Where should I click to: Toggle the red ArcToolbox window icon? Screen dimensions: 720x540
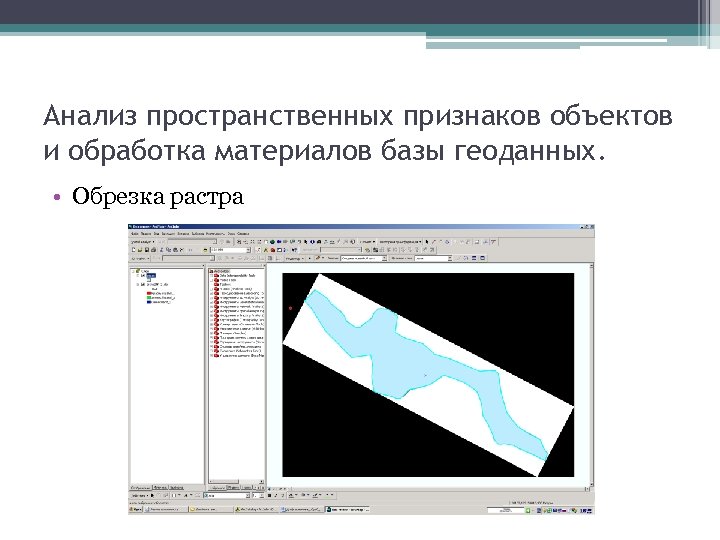pyautogui.click(x=273, y=250)
